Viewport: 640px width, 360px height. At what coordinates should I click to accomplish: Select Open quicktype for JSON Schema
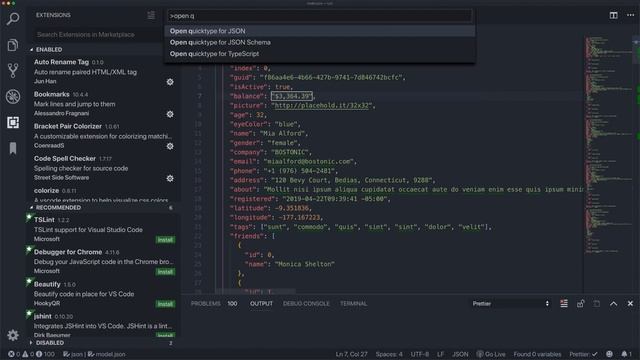point(320,42)
